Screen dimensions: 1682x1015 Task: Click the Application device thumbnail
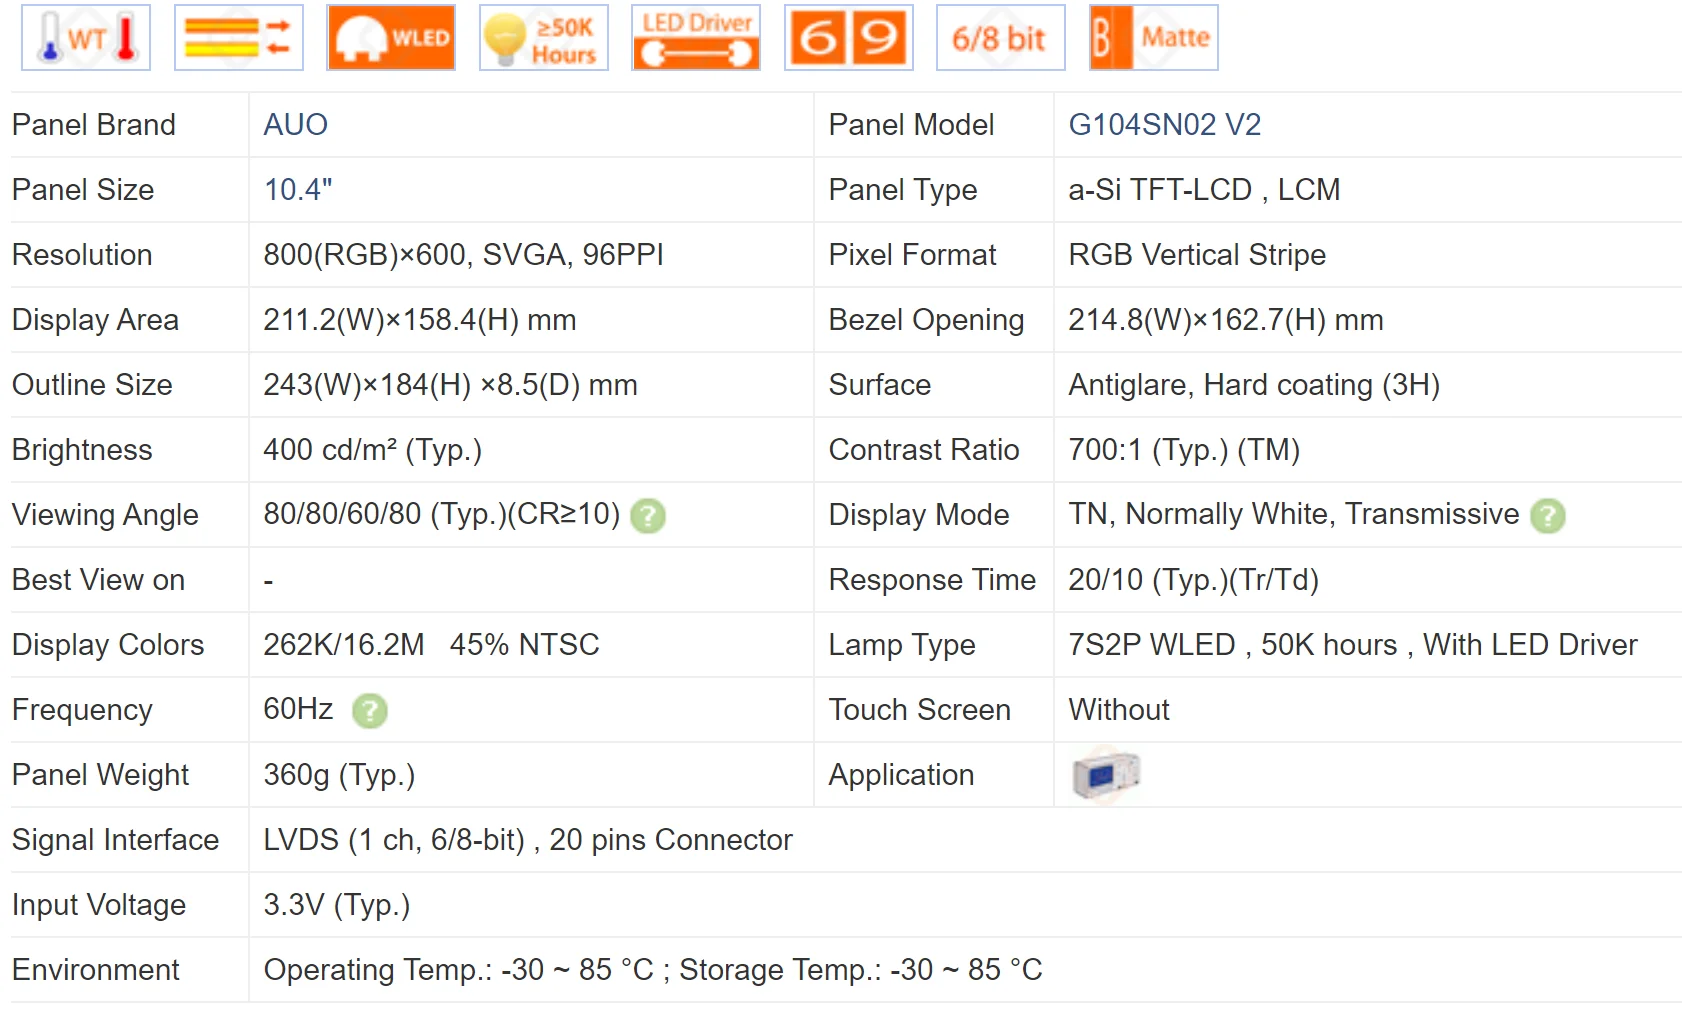[x=1105, y=775]
